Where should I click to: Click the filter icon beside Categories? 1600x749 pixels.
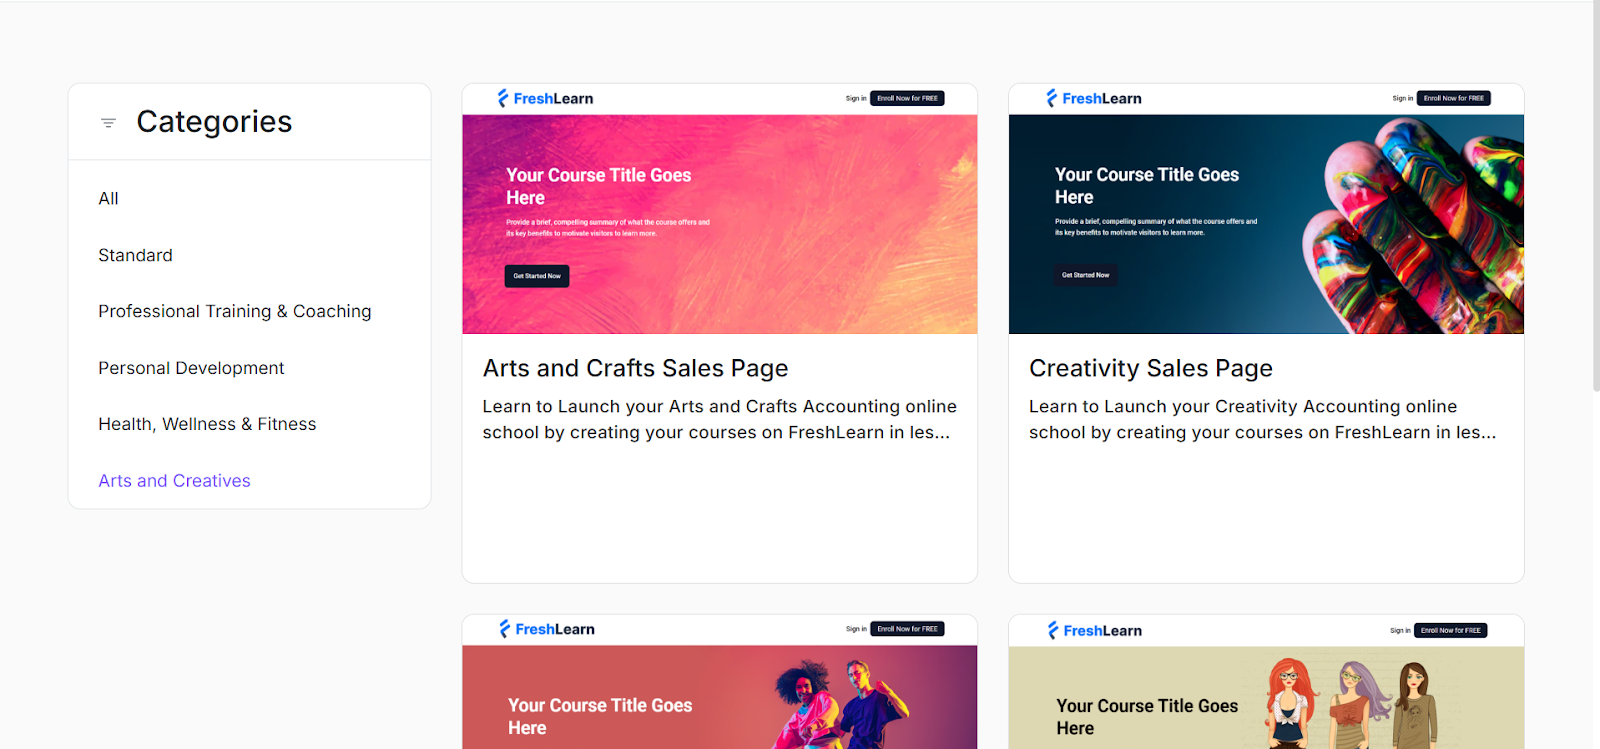108,123
